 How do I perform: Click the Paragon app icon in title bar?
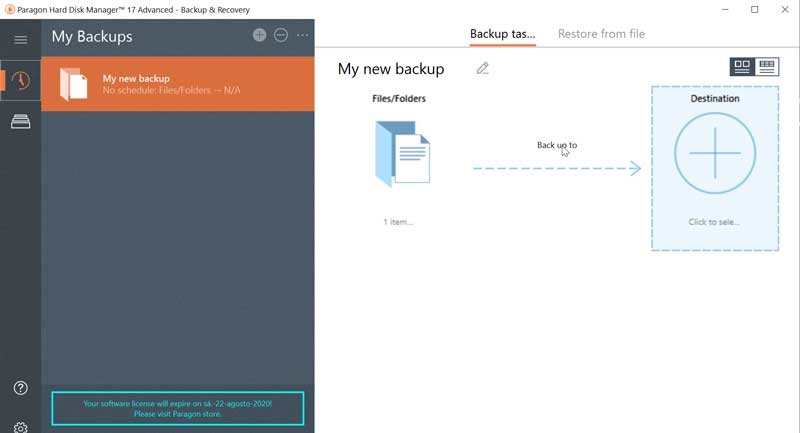9,9
